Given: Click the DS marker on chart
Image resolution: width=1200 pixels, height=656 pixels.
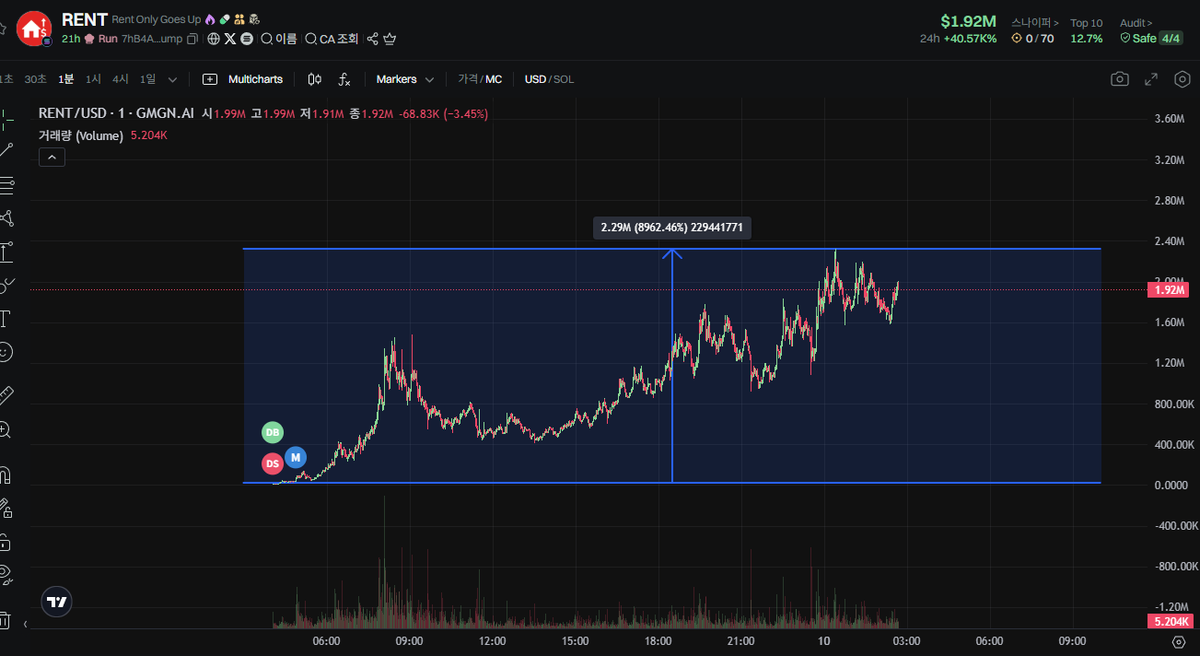Looking at the screenshot, I should (272, 463).
